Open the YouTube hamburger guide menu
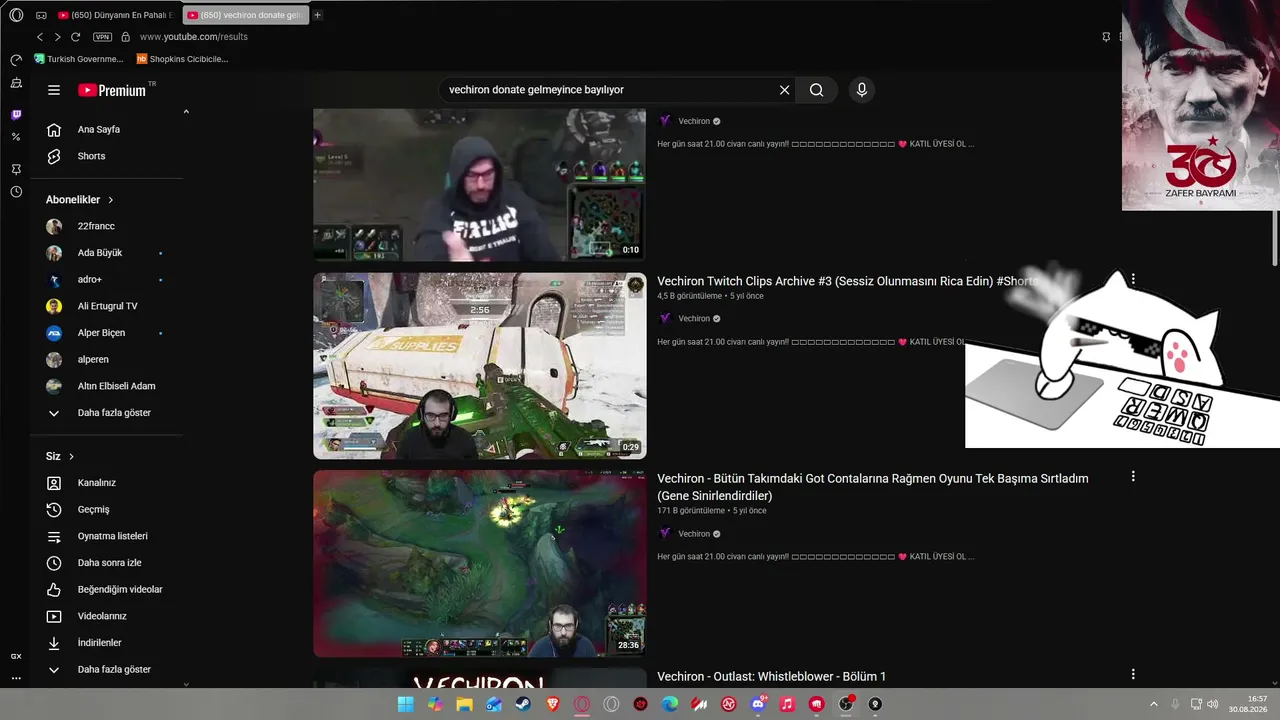The height and width of the screenshot is (720, 1280). [54, 90]
